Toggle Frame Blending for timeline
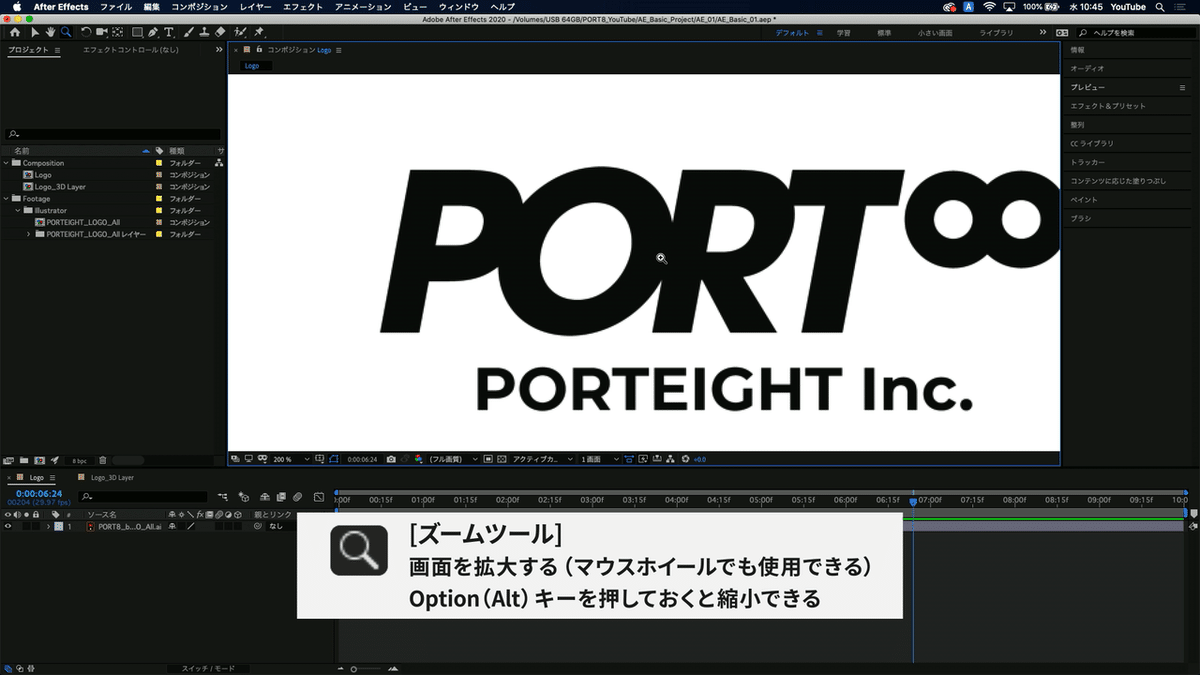 tap(281, 497)
